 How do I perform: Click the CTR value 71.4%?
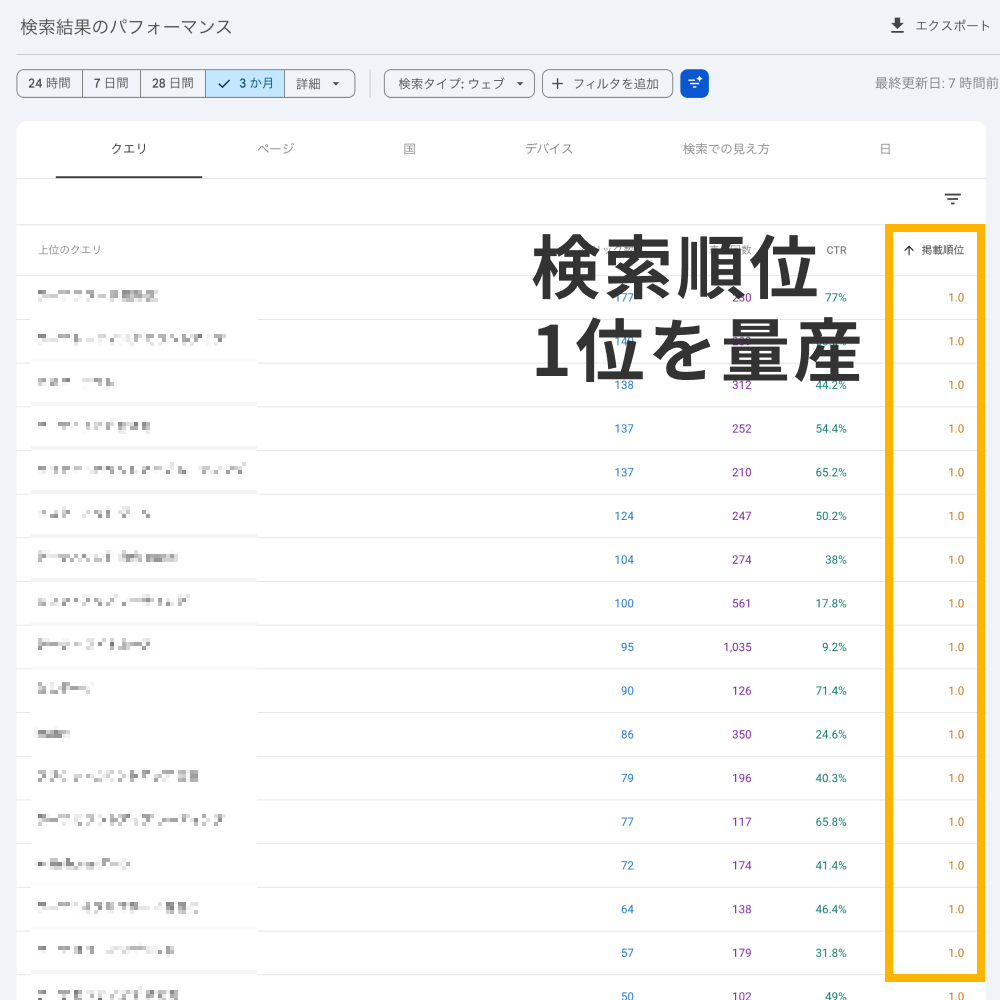(x=831, y=691)
